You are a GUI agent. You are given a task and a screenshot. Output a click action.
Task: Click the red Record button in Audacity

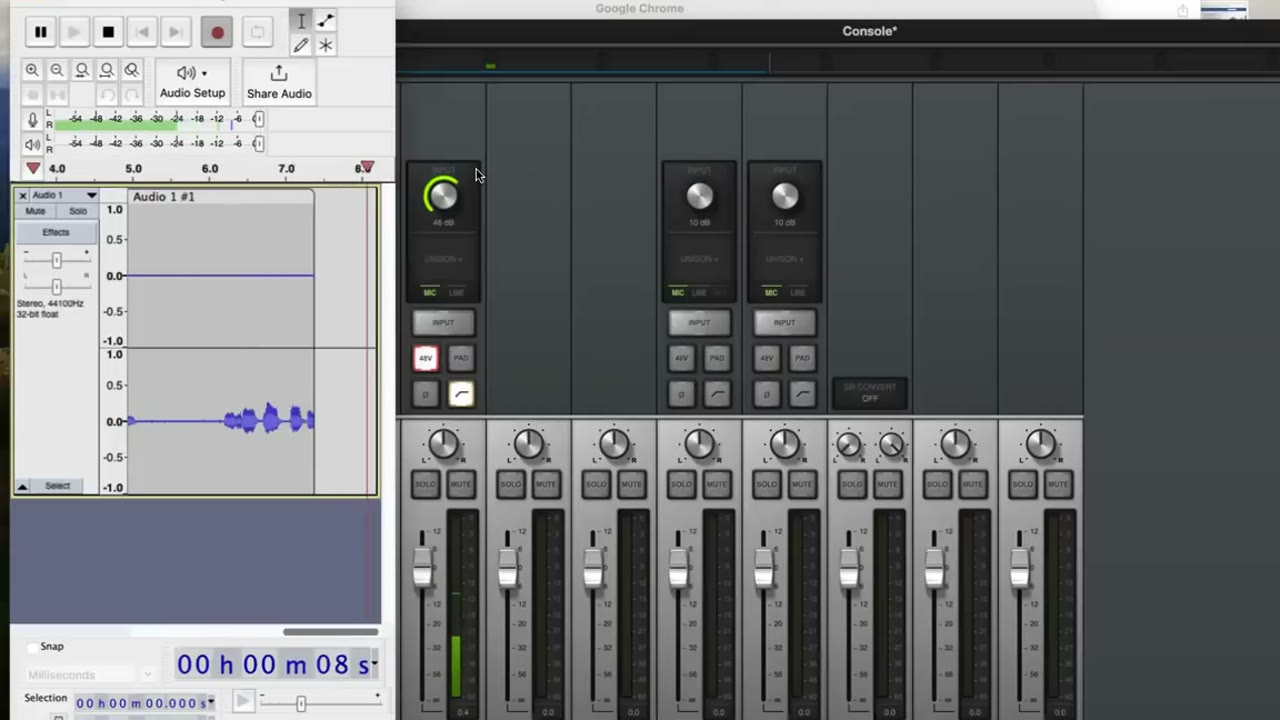[x=217, y=32]
